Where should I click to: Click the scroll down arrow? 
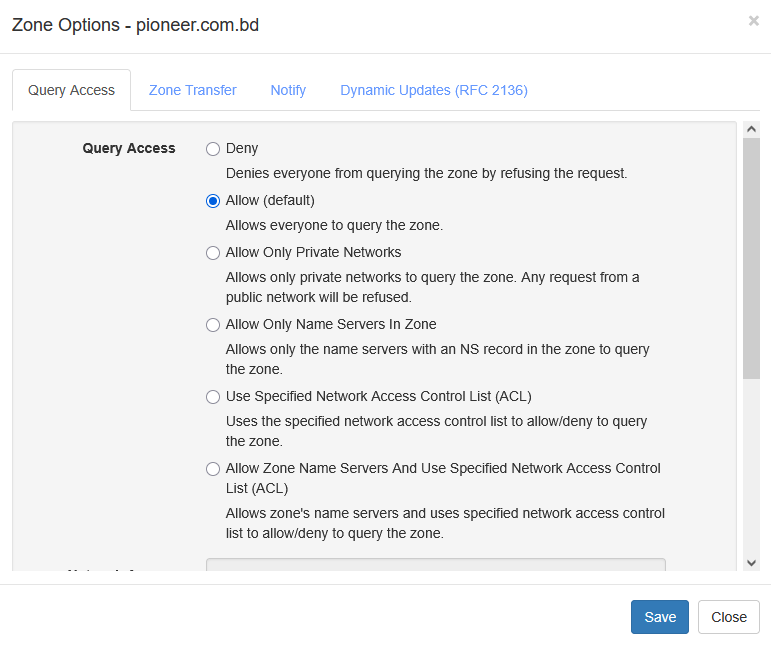coord(751,563)
